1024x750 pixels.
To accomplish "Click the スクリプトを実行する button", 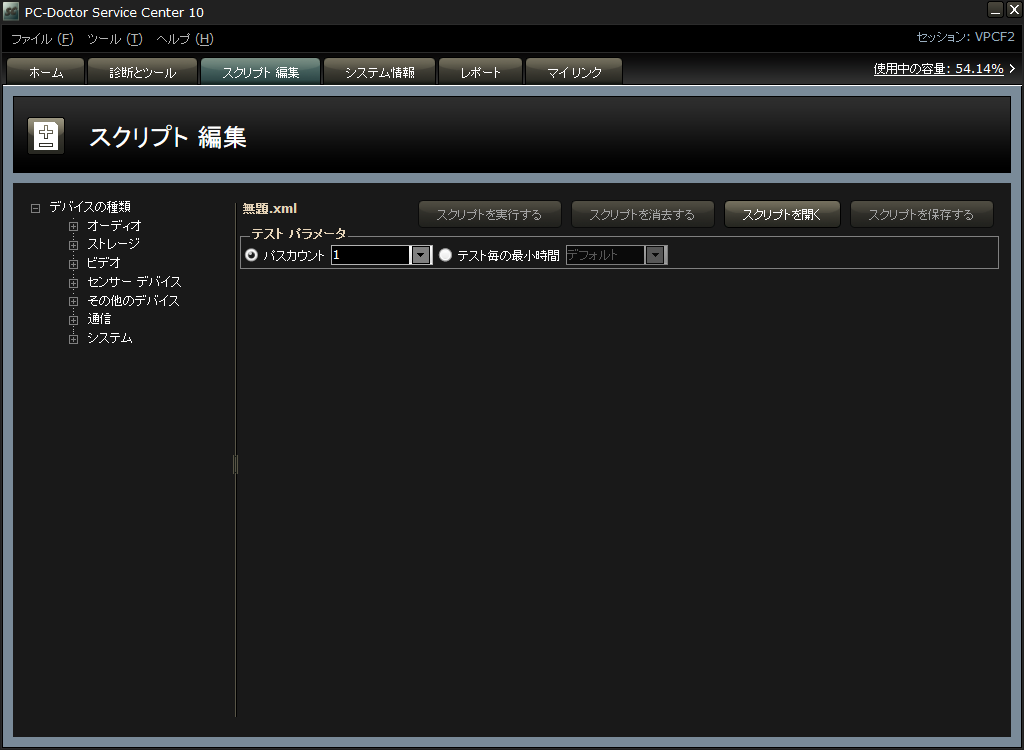I will 489,214.
